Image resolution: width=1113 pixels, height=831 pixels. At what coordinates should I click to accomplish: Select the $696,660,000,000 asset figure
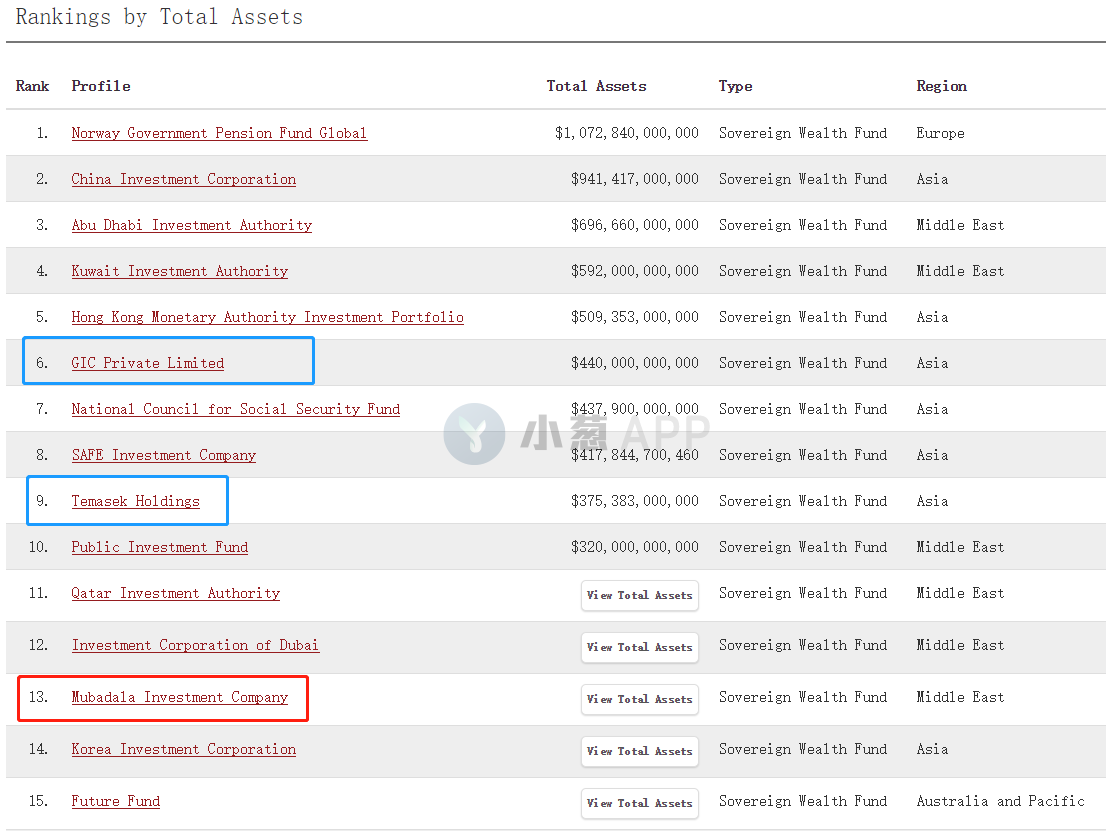[x=635, y=226]
